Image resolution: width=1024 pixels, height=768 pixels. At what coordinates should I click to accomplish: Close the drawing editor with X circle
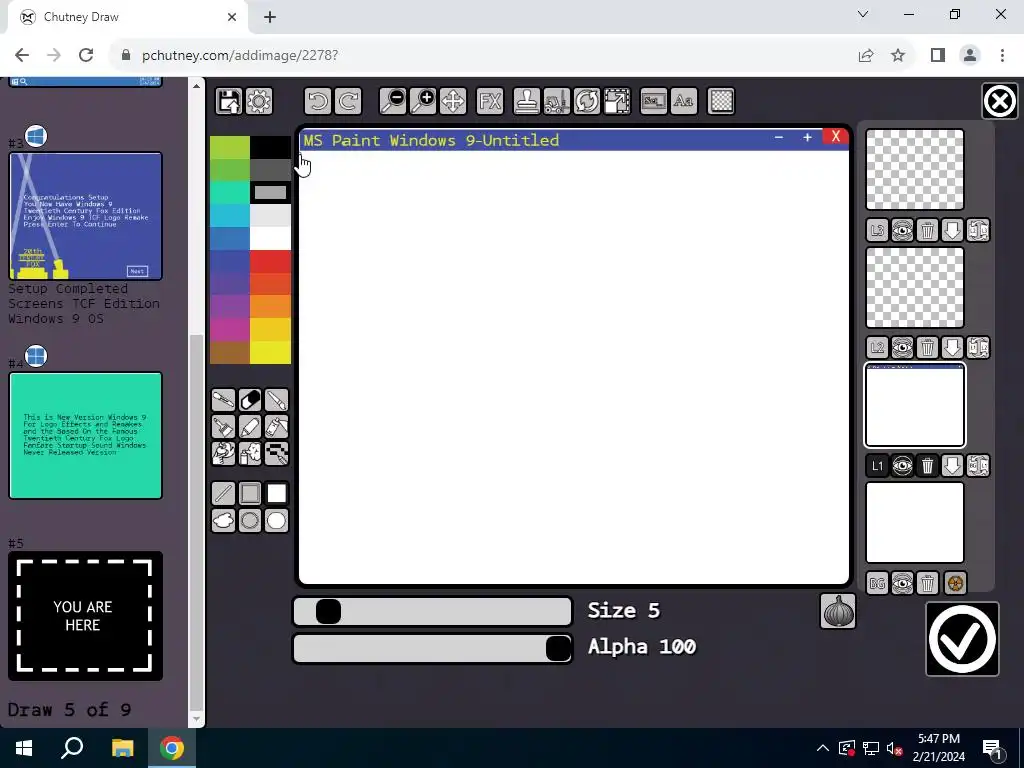1000,101
